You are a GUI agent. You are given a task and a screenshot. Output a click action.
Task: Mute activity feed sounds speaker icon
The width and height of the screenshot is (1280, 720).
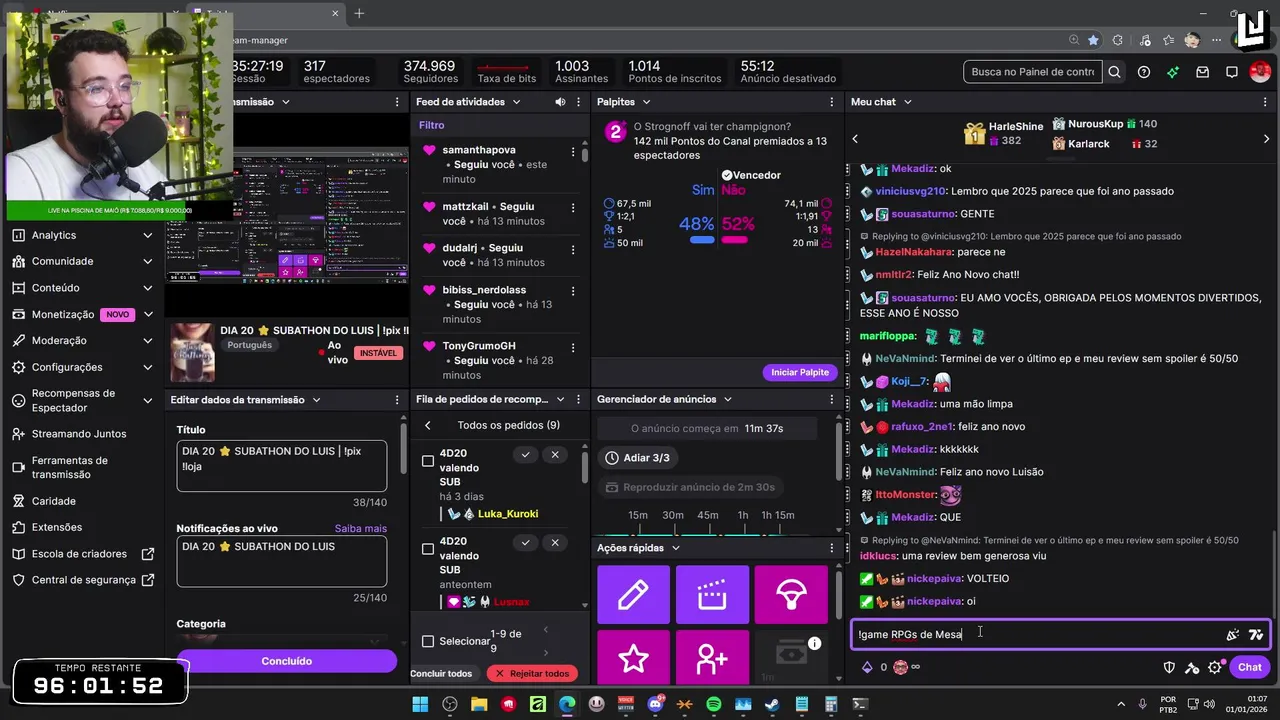(x=560, y=102)
